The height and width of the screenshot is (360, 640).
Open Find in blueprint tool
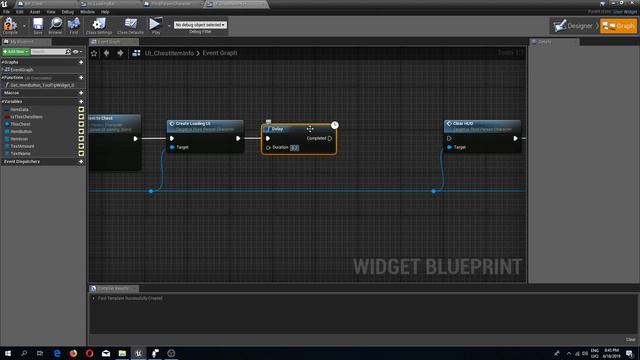pos(73,25)
